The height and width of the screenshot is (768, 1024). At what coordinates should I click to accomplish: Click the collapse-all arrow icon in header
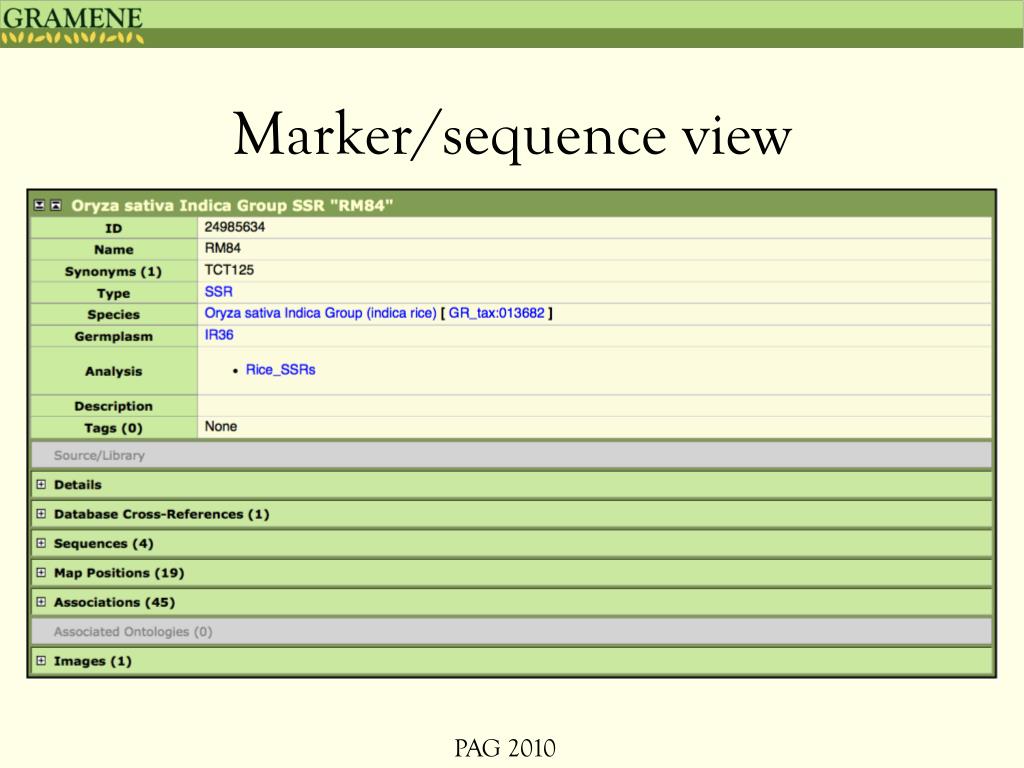(x=56, y=205)
